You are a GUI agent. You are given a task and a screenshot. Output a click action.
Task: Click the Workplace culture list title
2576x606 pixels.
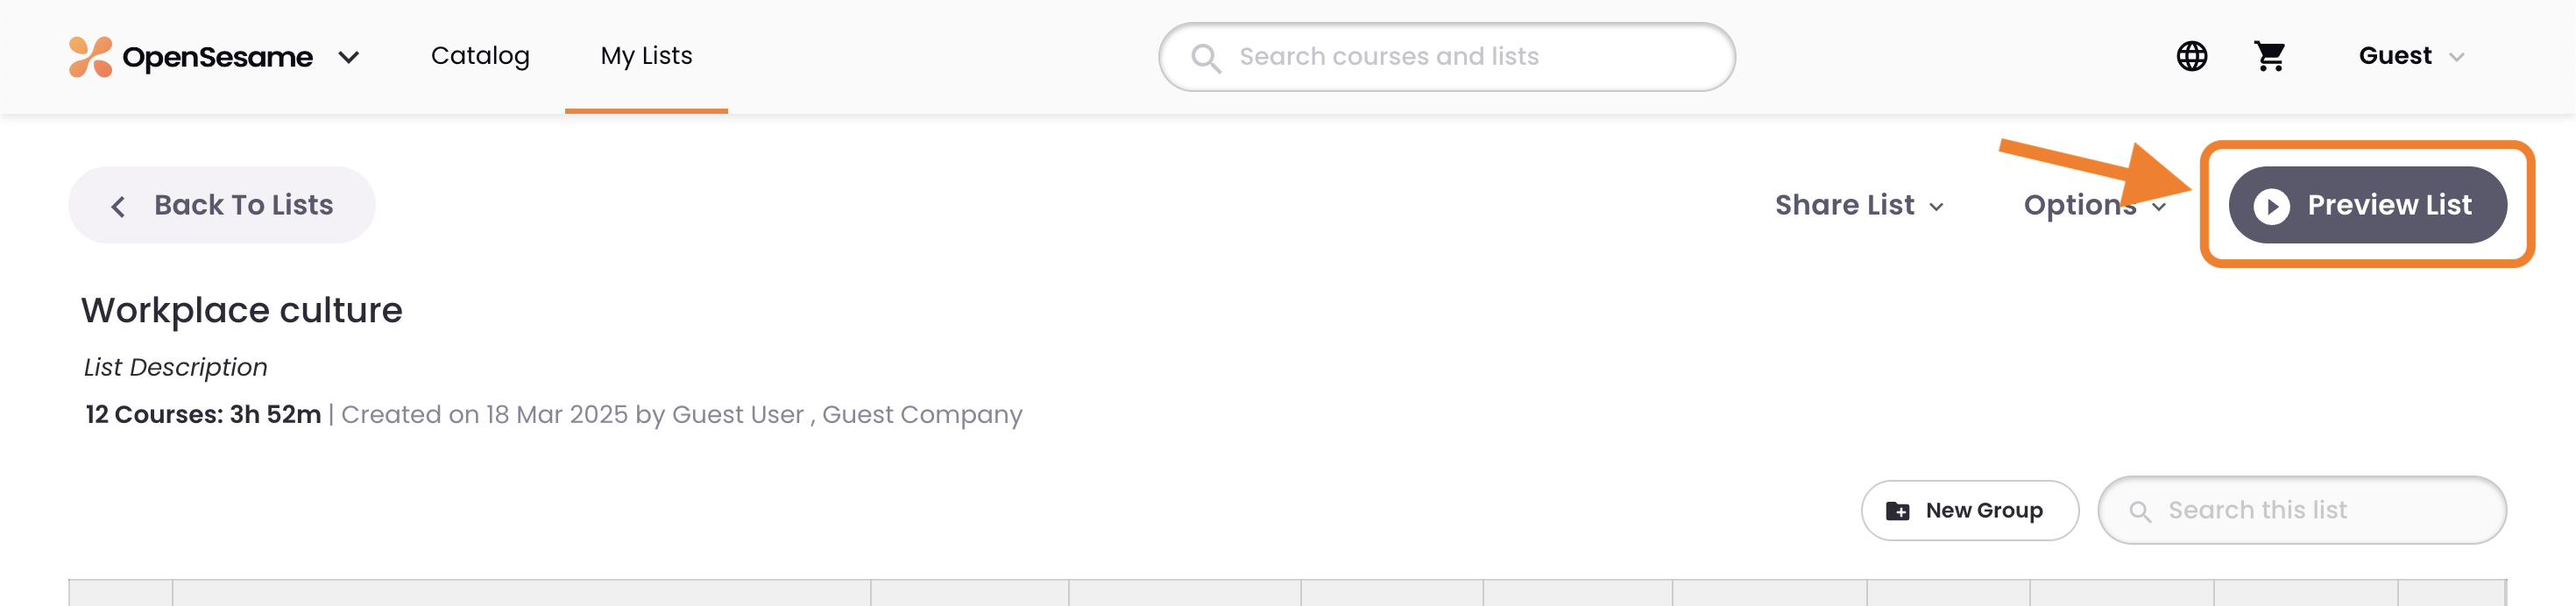(242, 310)
